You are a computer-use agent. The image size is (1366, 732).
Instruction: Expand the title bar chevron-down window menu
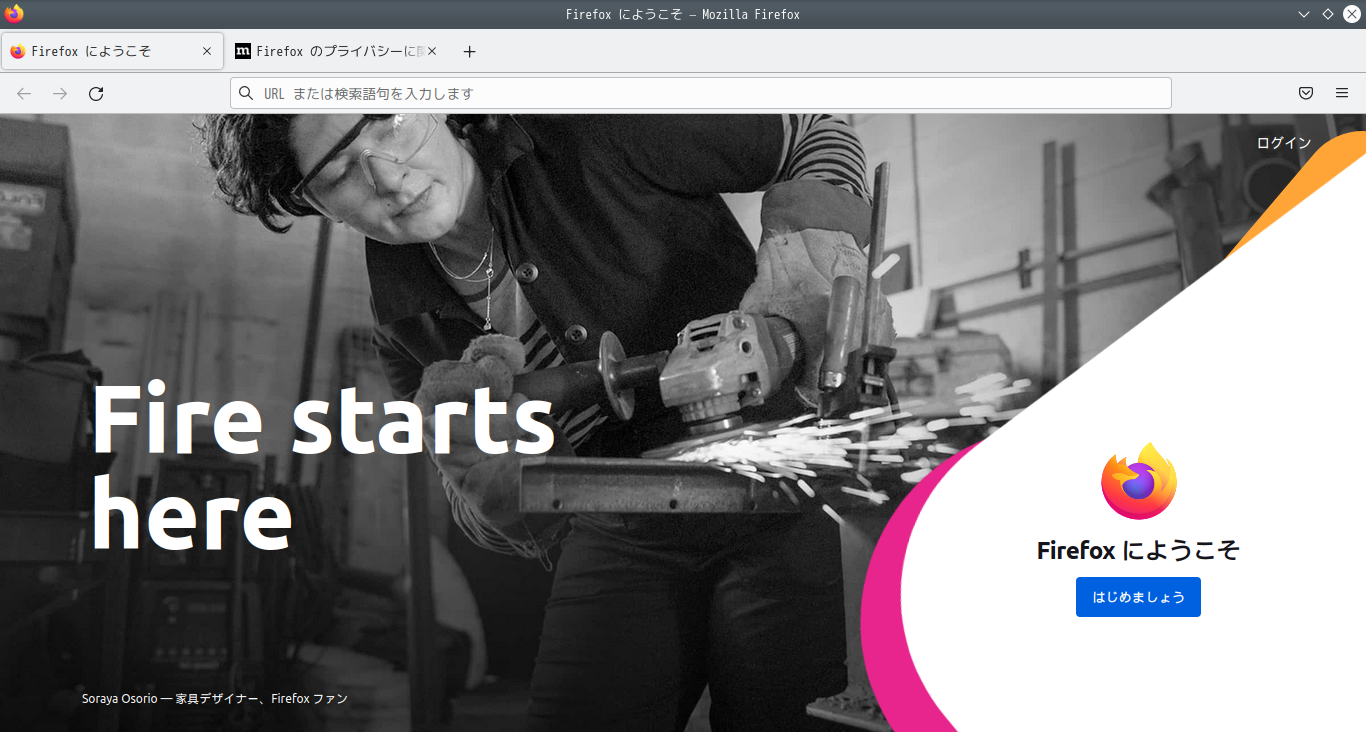[x=1304, y=14]
